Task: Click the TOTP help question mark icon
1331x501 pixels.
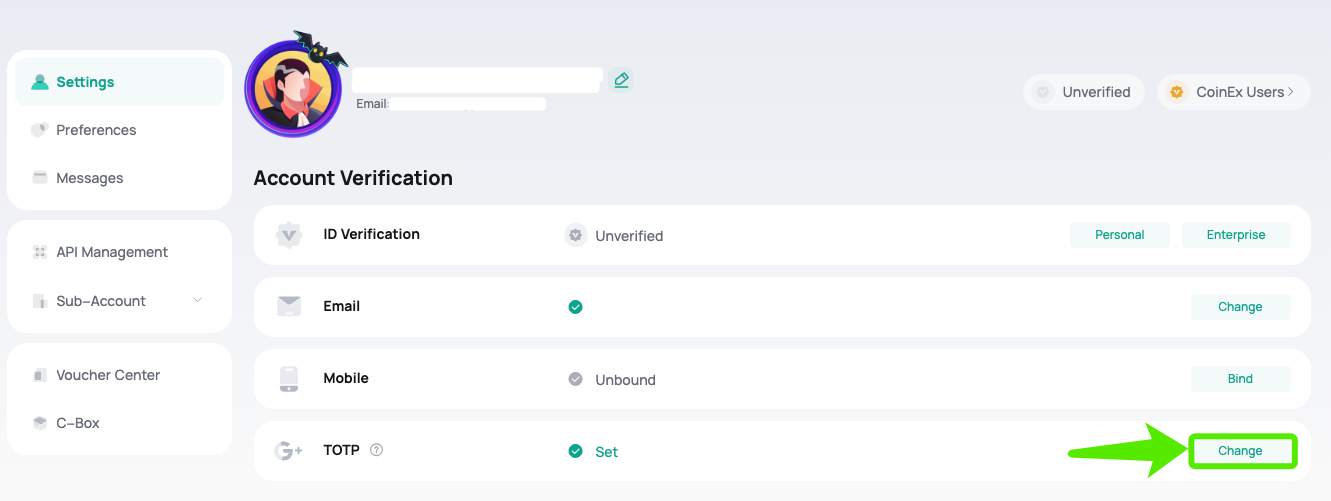Action: [x=377, y=450]
